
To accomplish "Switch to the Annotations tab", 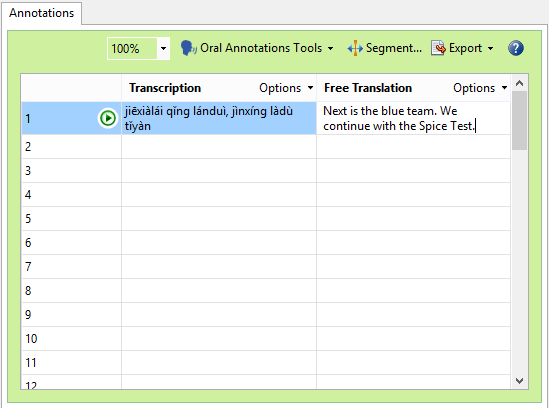I will pos(41,13).
